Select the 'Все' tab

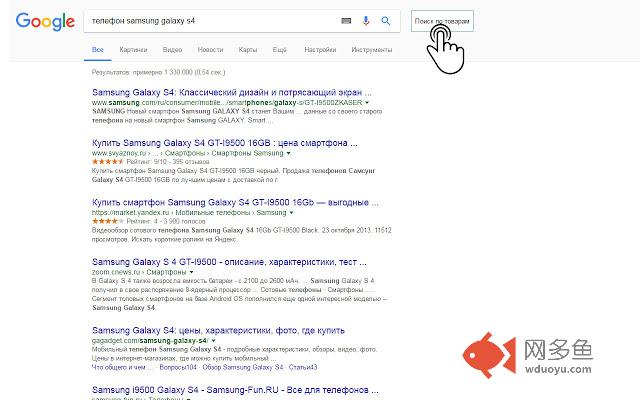(x=98, y=50)
